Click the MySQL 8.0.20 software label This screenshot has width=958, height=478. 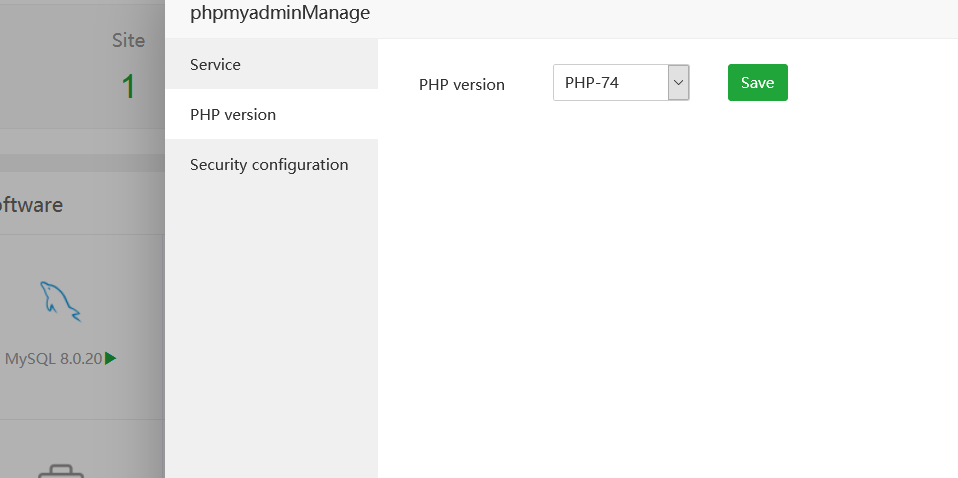(x=54, y=358)
